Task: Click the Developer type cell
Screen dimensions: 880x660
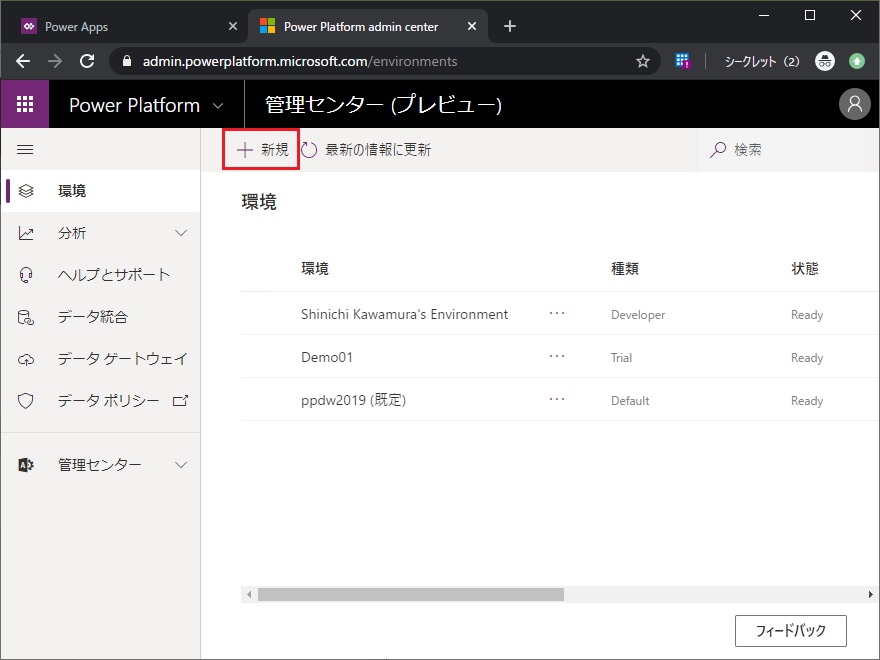Action: pos(638,315)
